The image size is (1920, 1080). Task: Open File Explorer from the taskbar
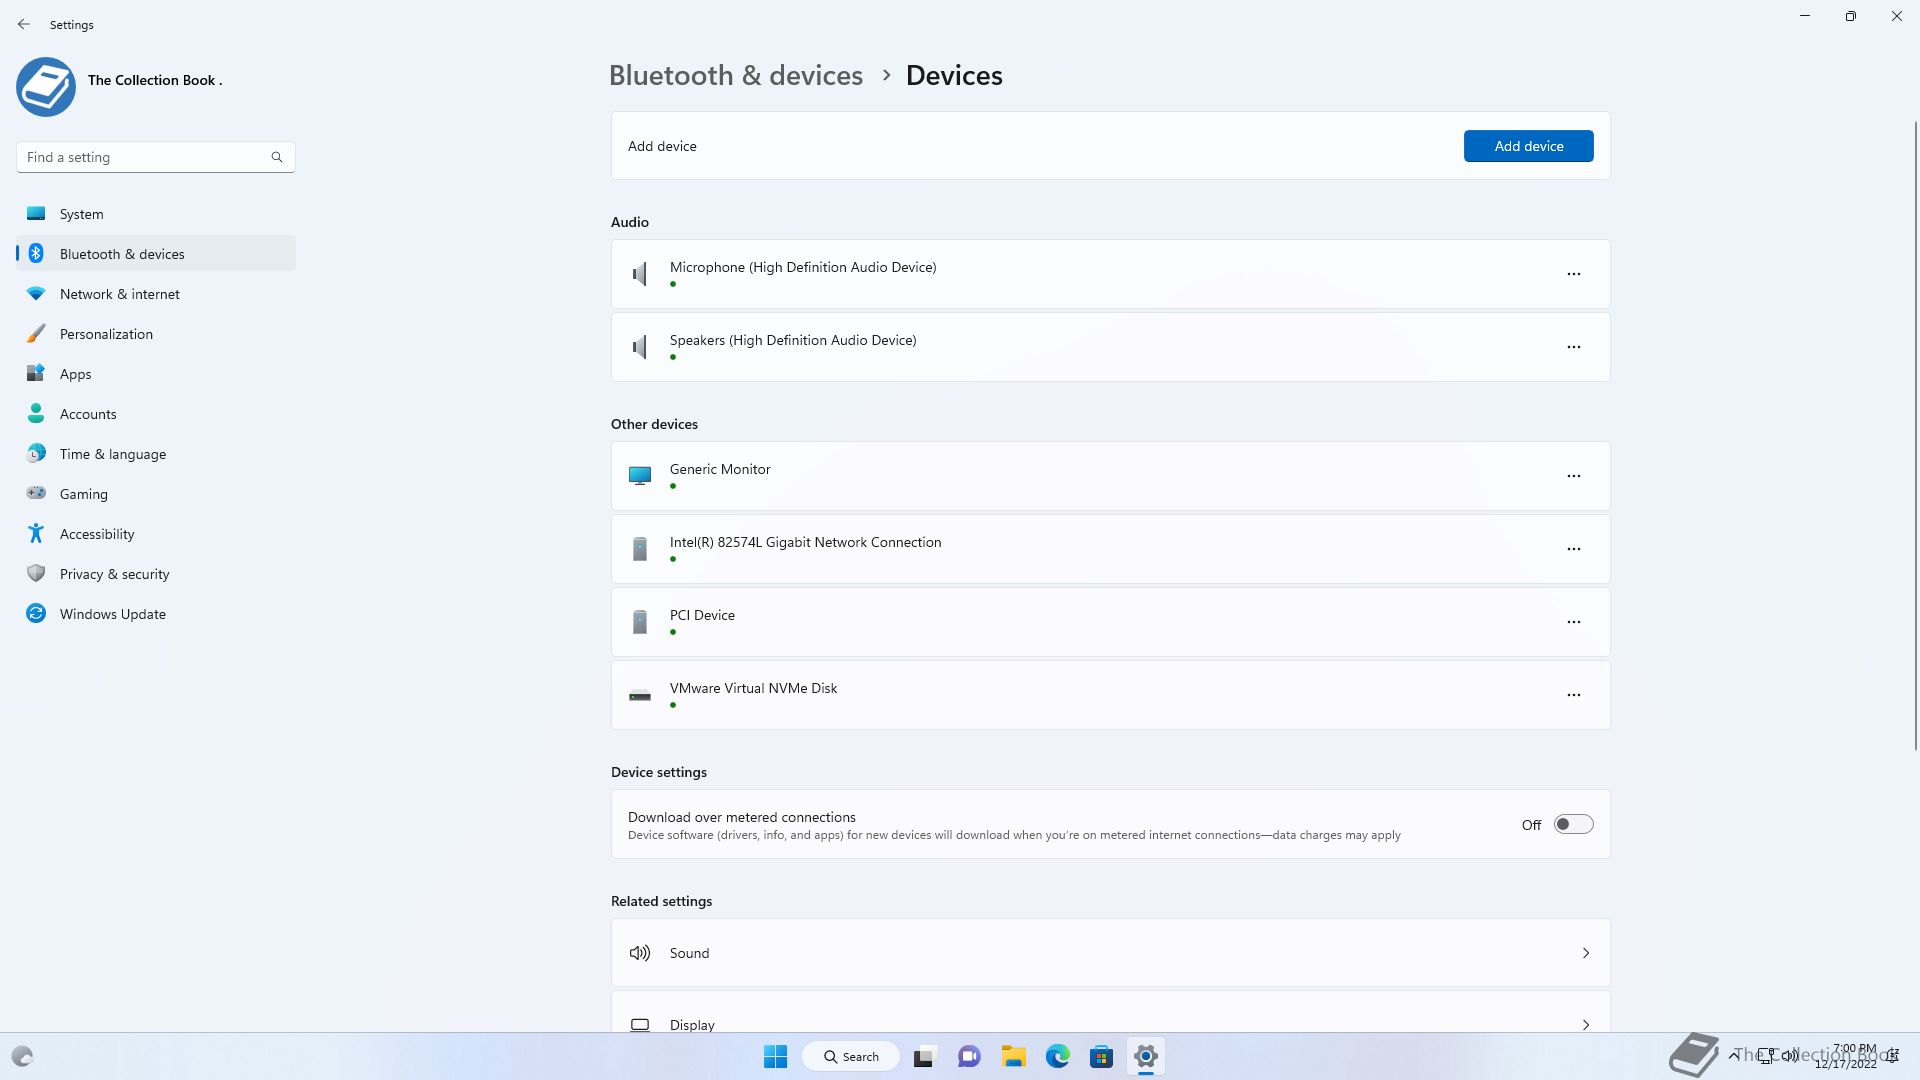coord(1013,1056)
